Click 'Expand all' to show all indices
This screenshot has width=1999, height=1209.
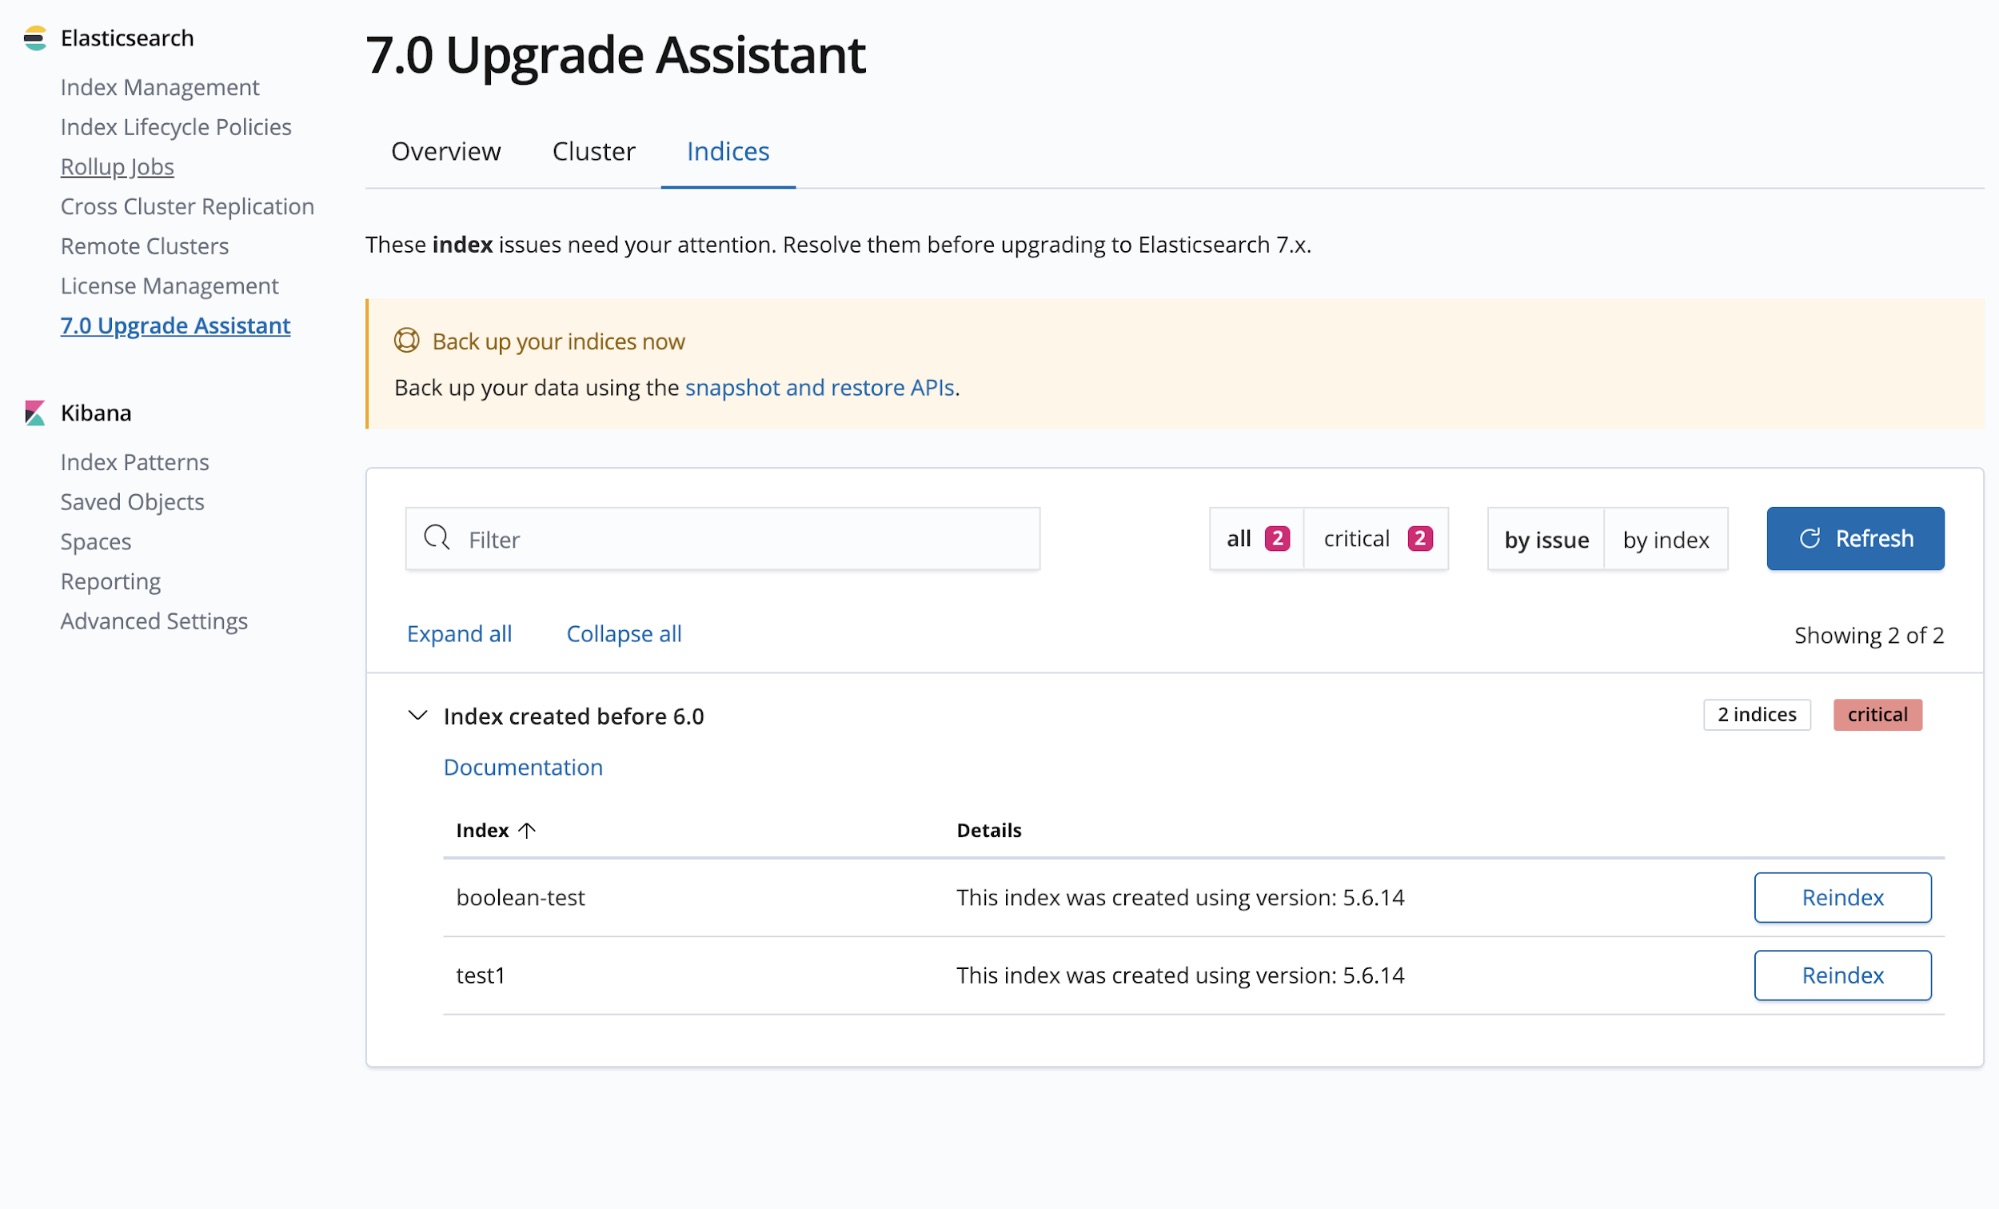tap(458, 632)
